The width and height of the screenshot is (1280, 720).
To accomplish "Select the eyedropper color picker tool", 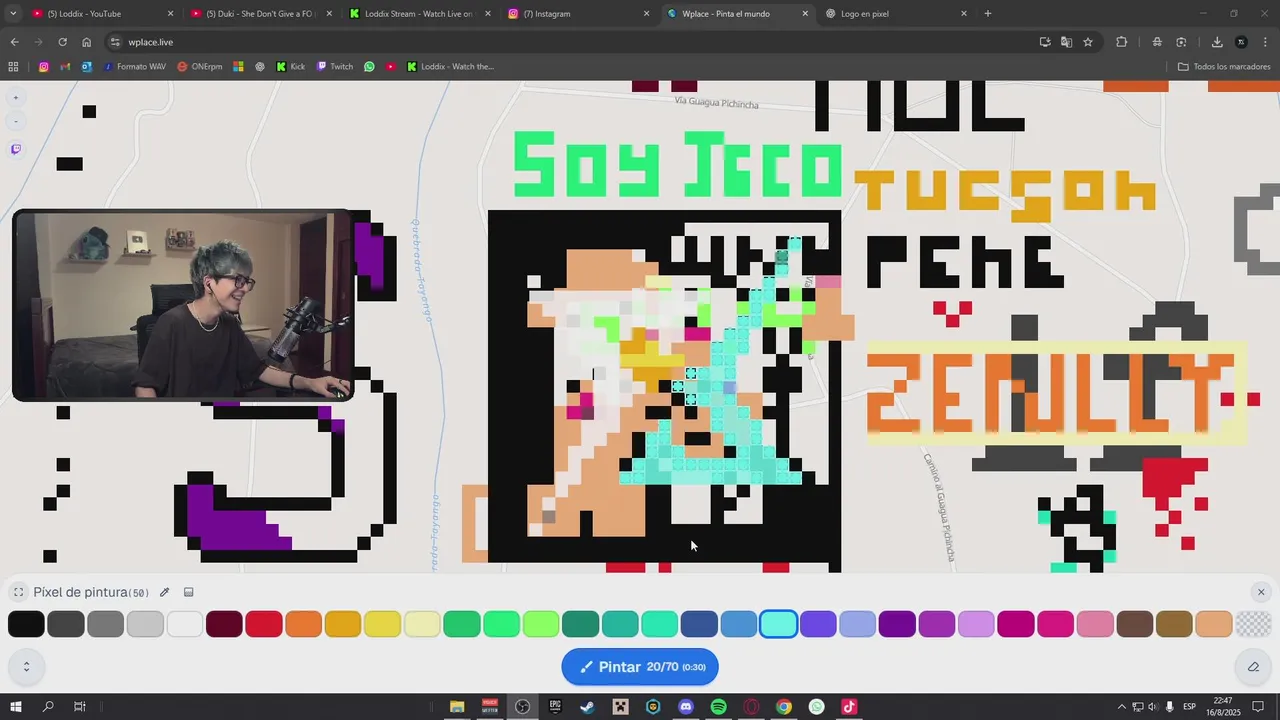I will pos(165,592).
